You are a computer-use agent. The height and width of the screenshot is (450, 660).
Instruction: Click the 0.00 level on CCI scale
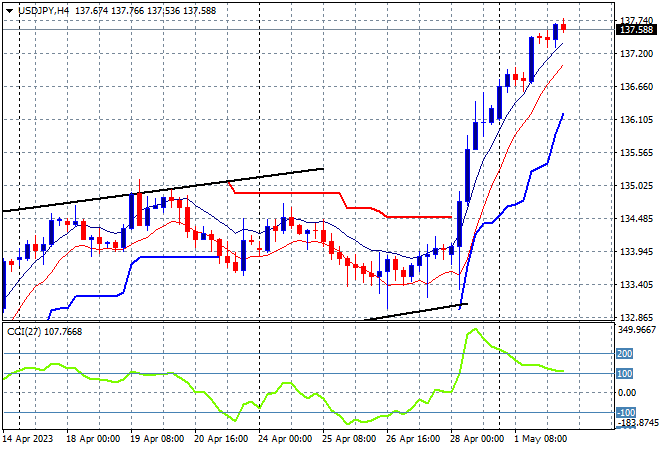click(627, 393)
